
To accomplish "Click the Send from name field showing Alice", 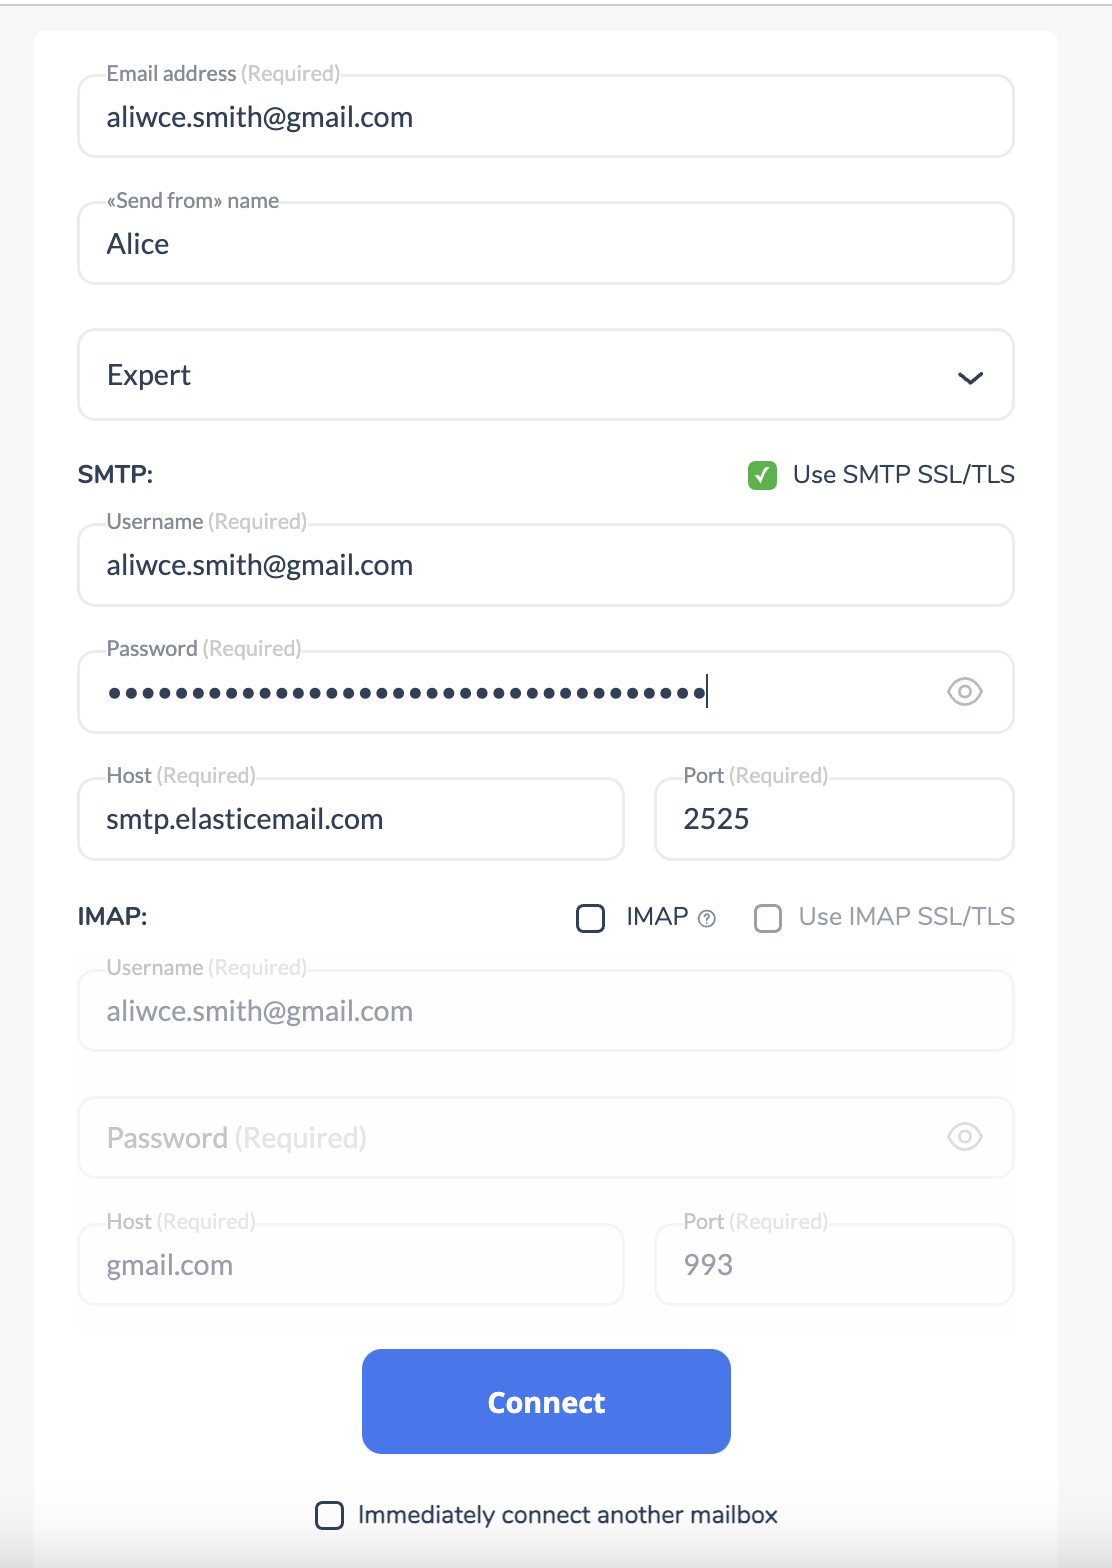I will tap(546, 243).
